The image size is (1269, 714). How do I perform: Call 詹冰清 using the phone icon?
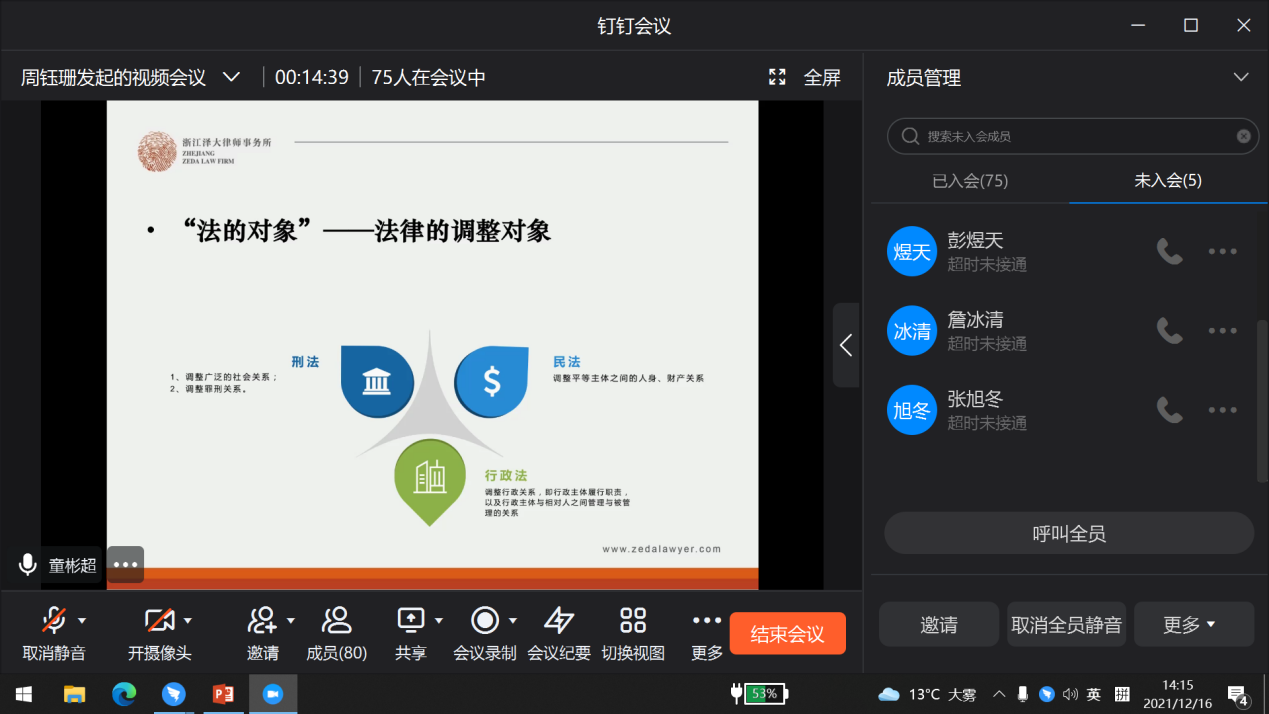[1169, 330]
